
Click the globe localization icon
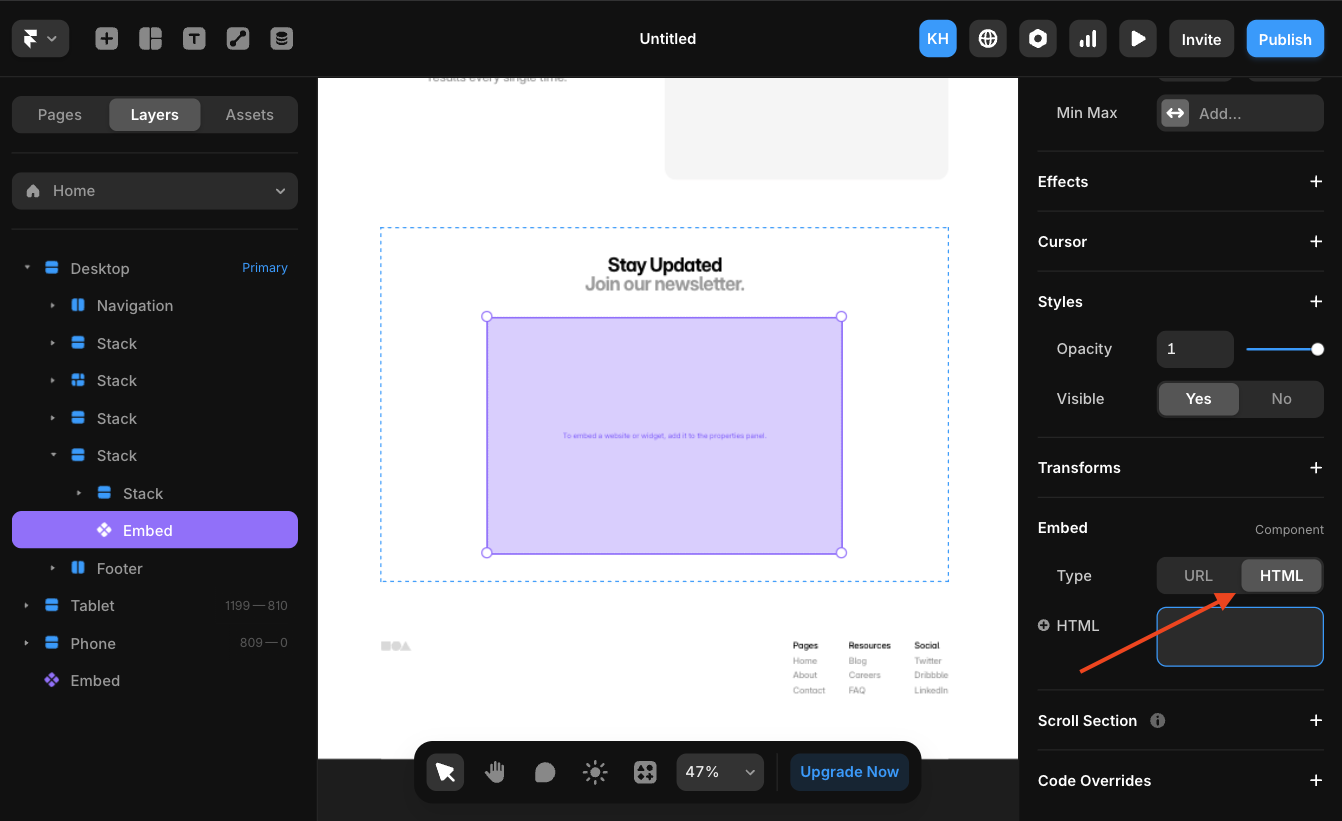988,38
